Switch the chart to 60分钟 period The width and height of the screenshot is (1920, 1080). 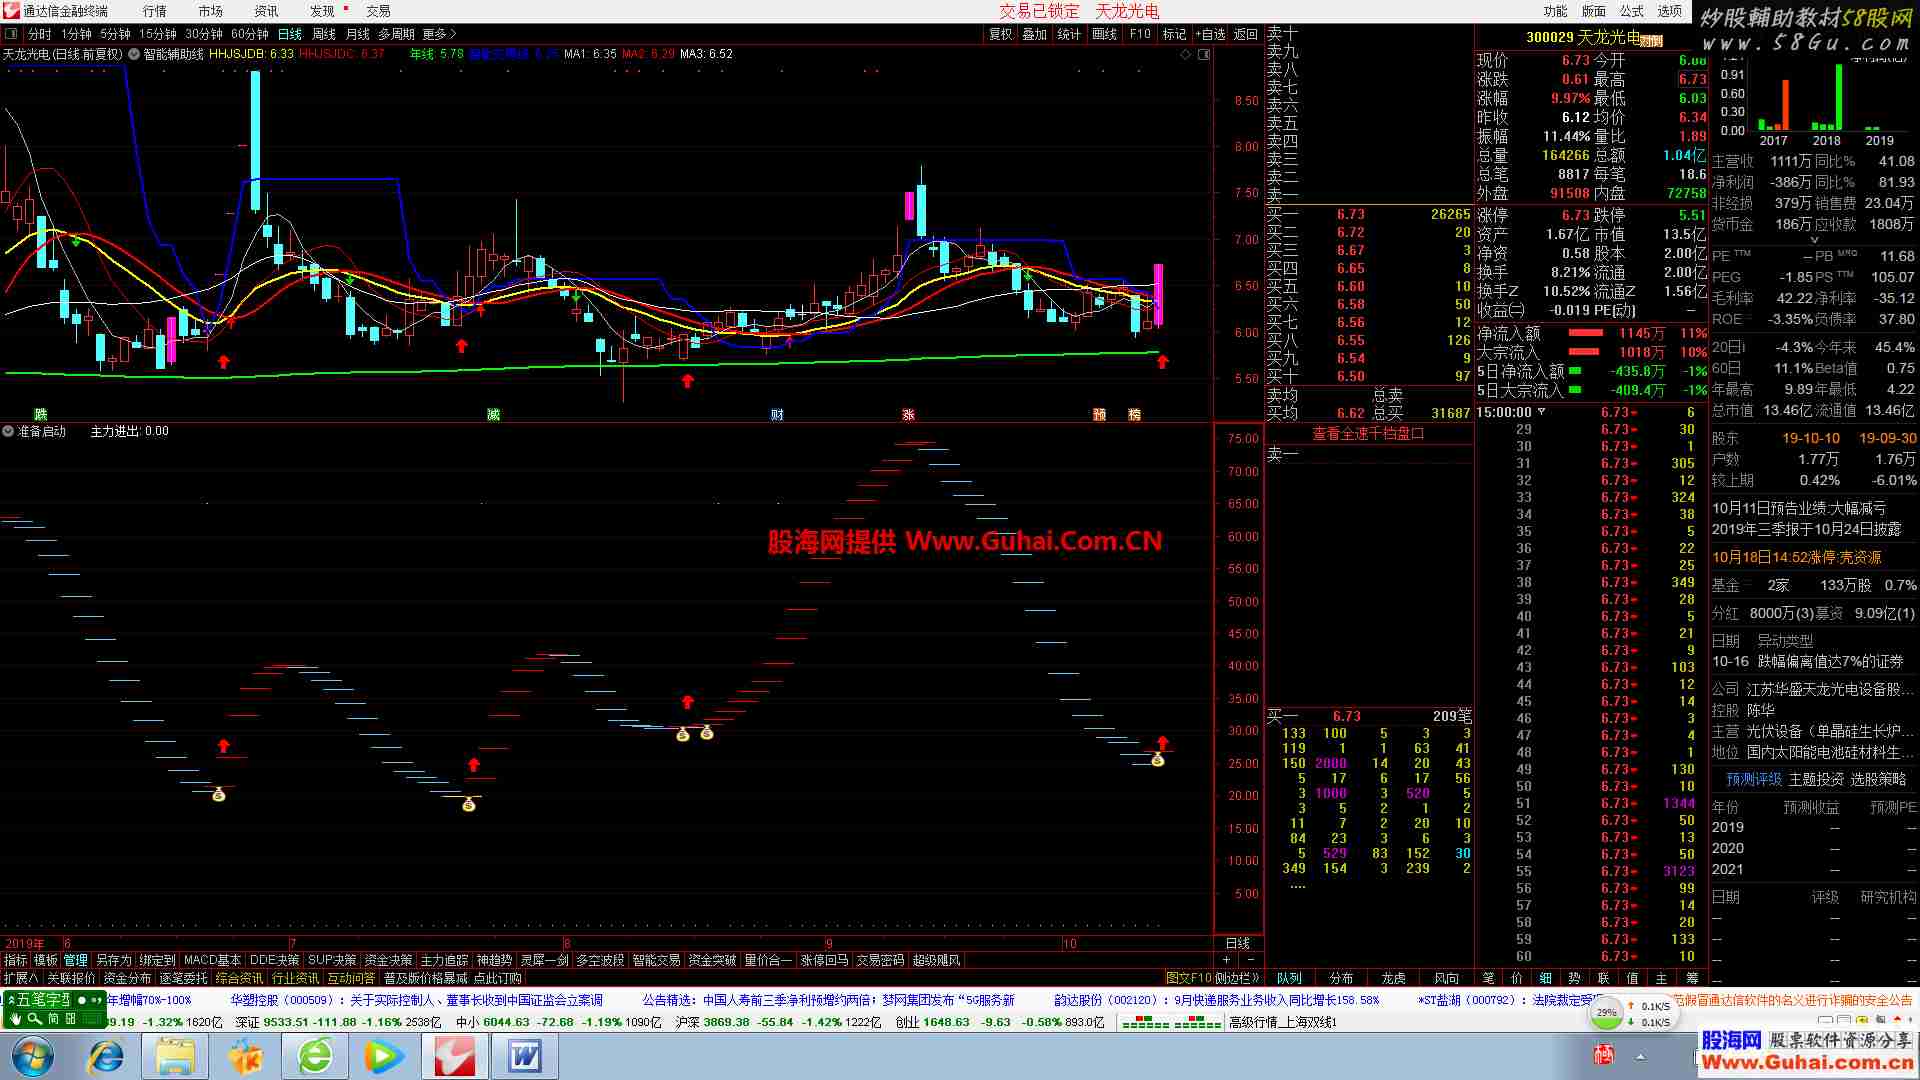[x=250, y=34]
